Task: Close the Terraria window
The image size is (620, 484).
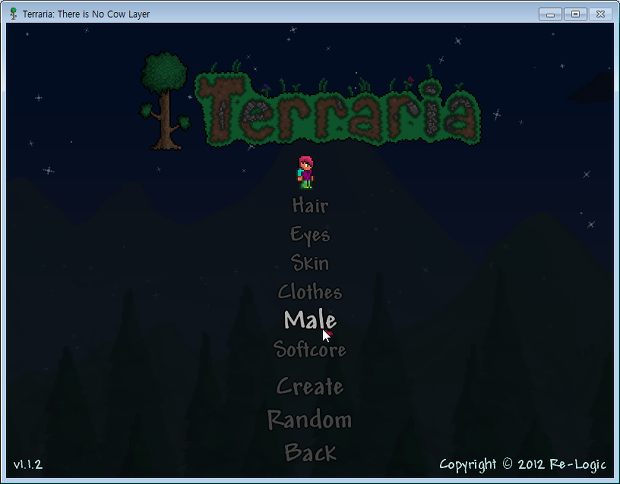Action: 601,14
